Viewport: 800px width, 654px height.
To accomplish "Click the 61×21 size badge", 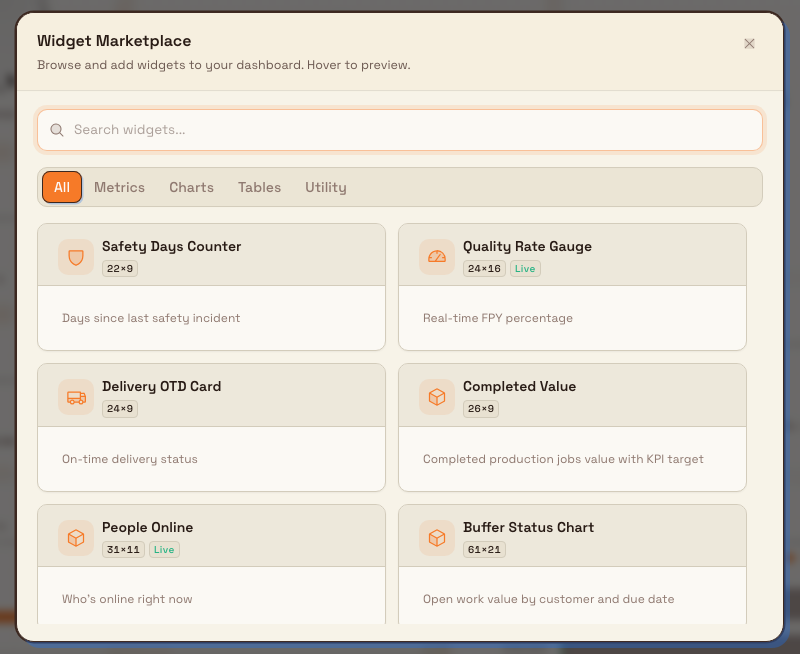I will (x=484, y=549).
